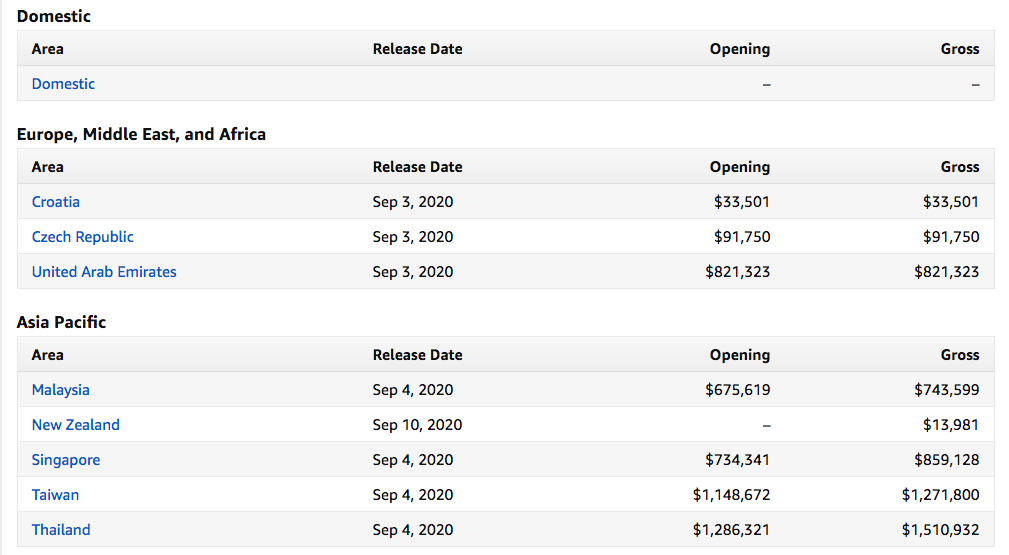Viewport: 1009px width, 555px height.
Task: Open the Thailand link
Action: tap(61, 530)
